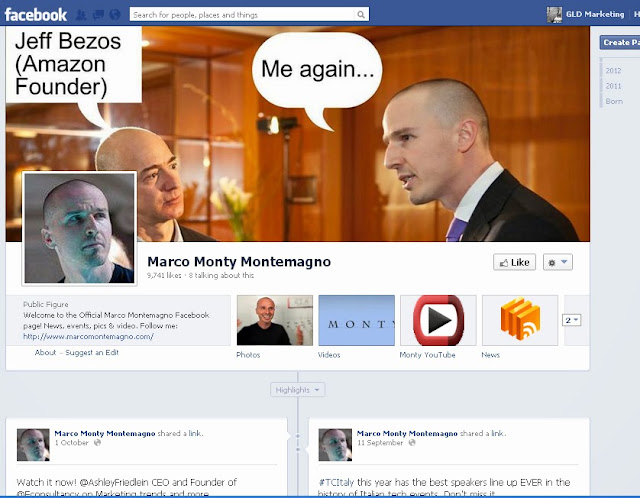Click the 8 talking about this text

(x=221, y=276)
